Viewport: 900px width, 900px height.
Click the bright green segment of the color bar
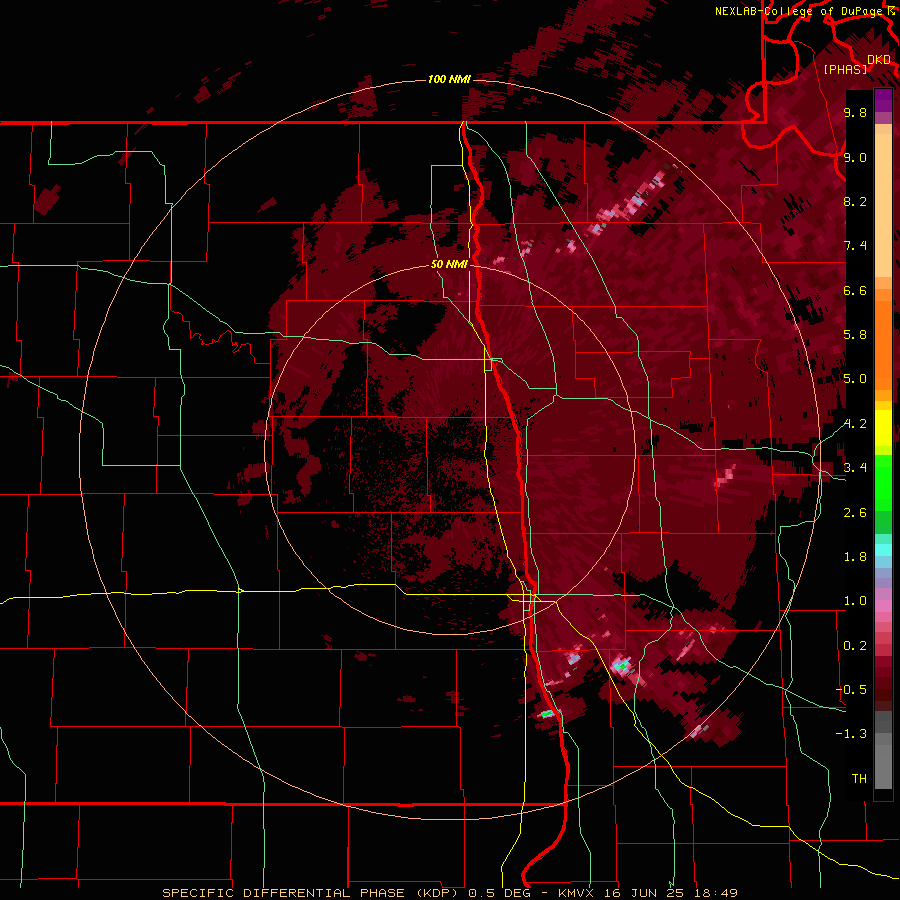tap(883, 483)
